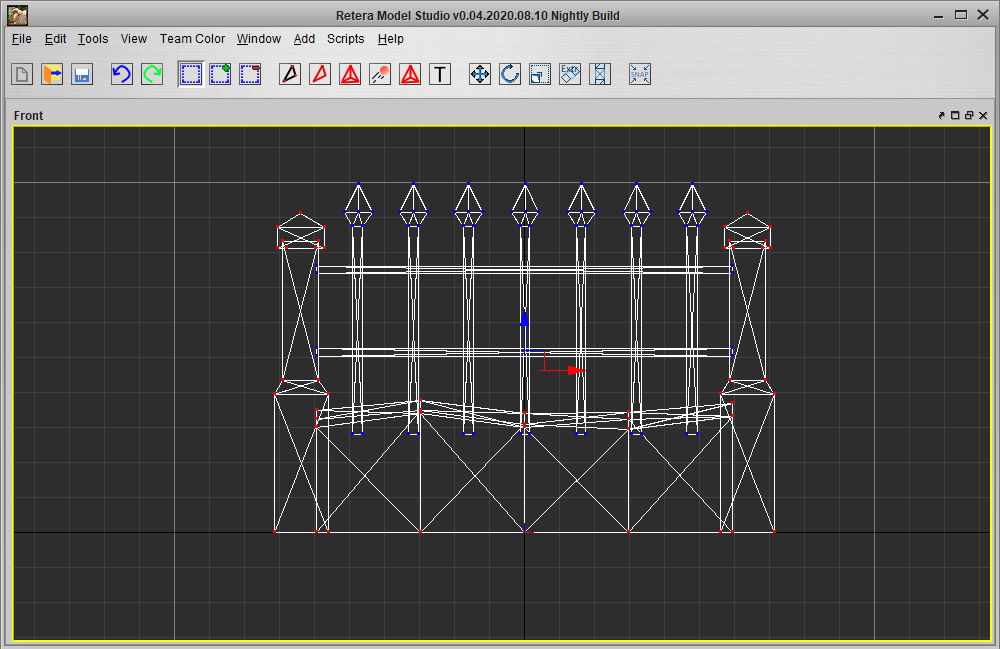Expand the Scripts menu
1000x649 pixels.
[x=345, y=39]
